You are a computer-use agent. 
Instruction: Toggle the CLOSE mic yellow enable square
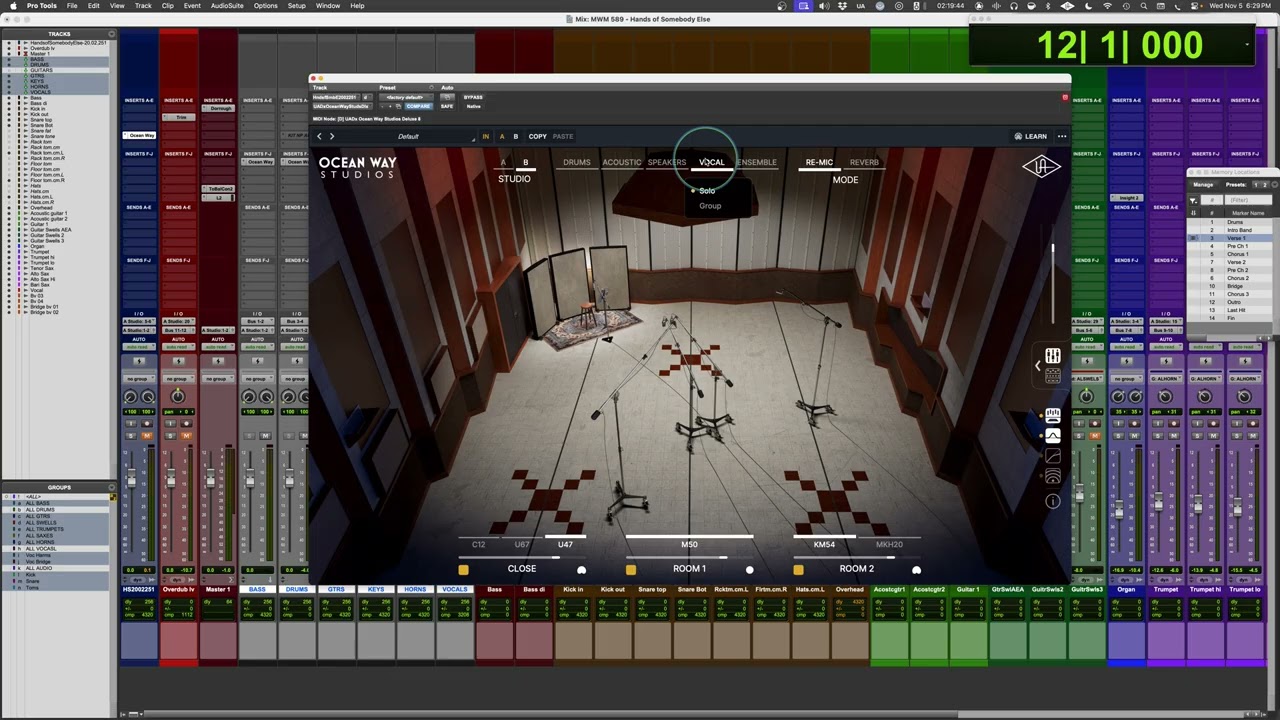click(x=463, y=570)
